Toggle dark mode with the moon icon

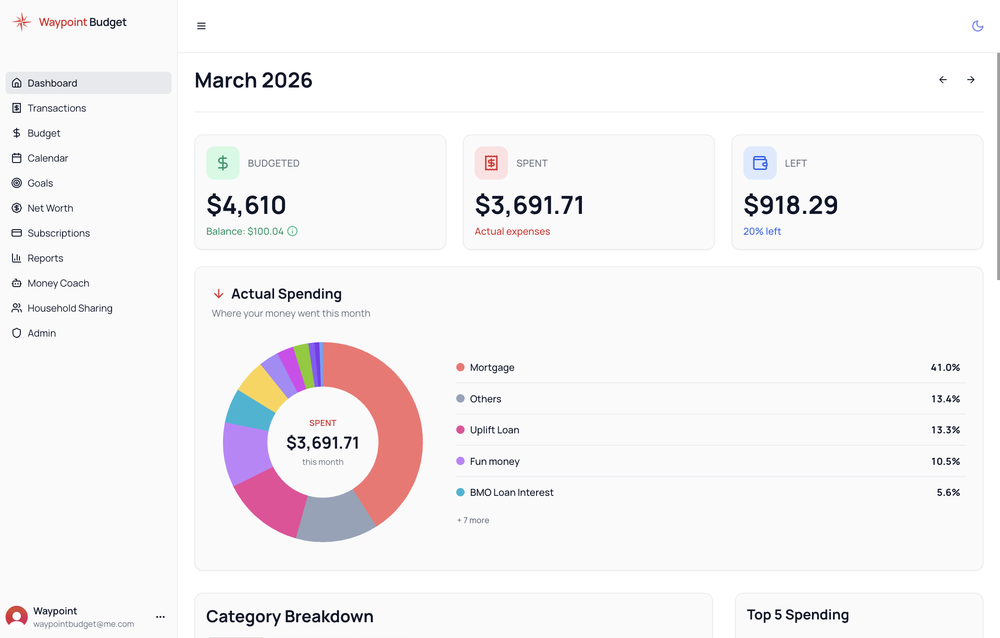977,25
